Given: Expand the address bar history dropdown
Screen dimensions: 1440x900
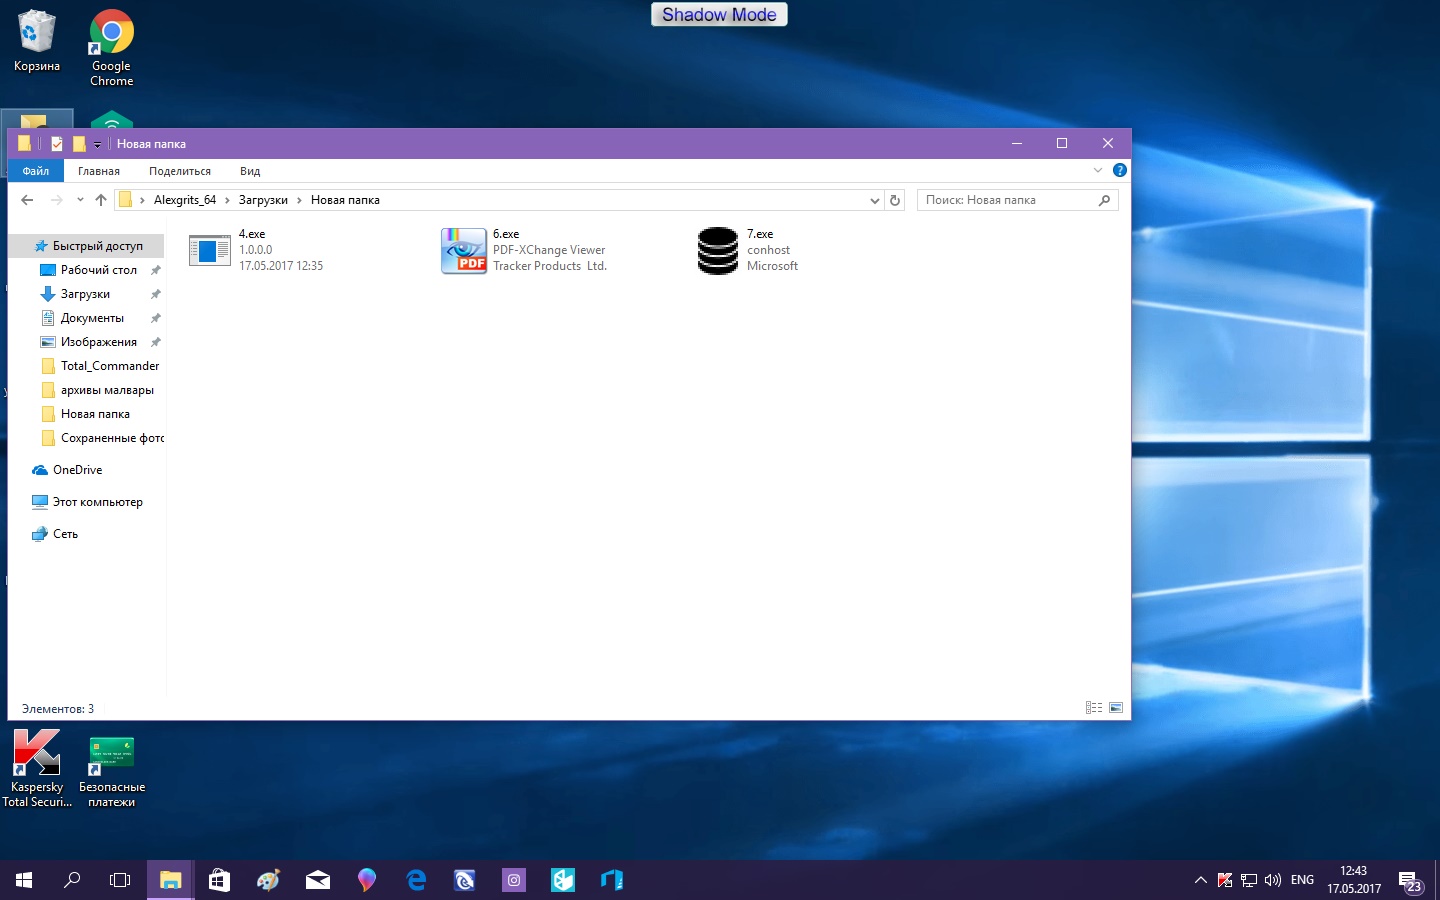Looking at the screenshot, I should pos(875,200).
